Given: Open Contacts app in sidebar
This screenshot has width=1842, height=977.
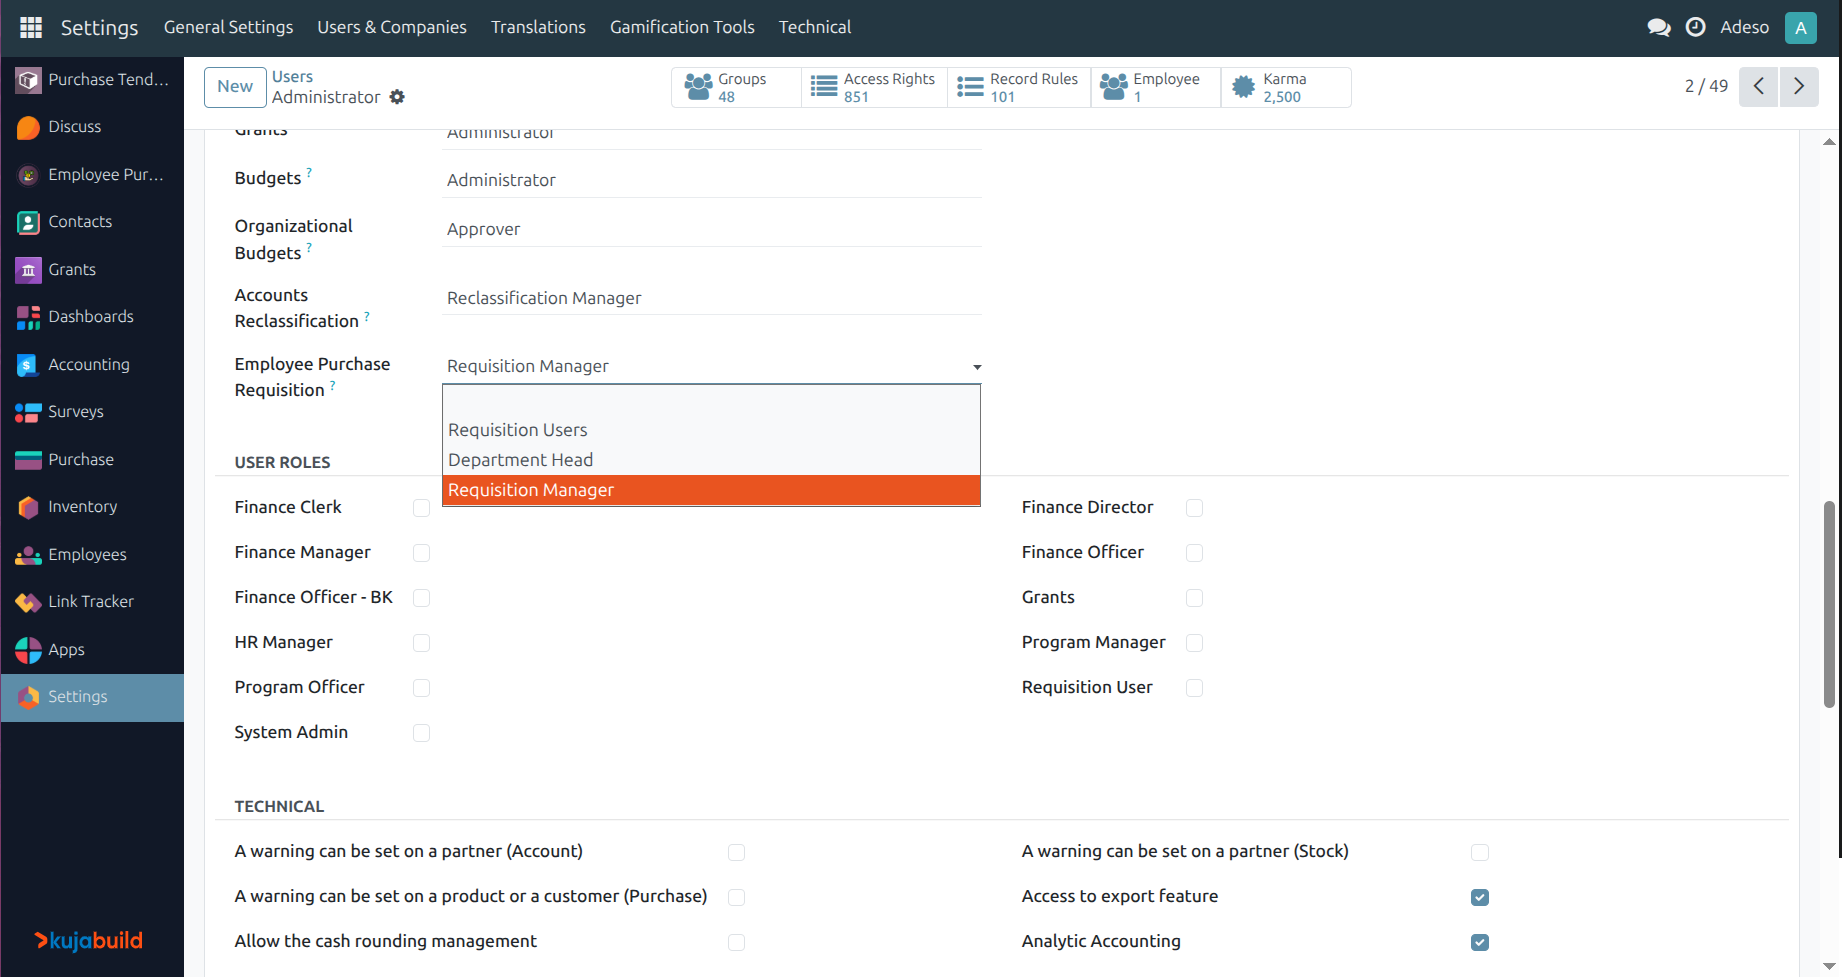Looking at the screenshot, I should tap(92, 222).
